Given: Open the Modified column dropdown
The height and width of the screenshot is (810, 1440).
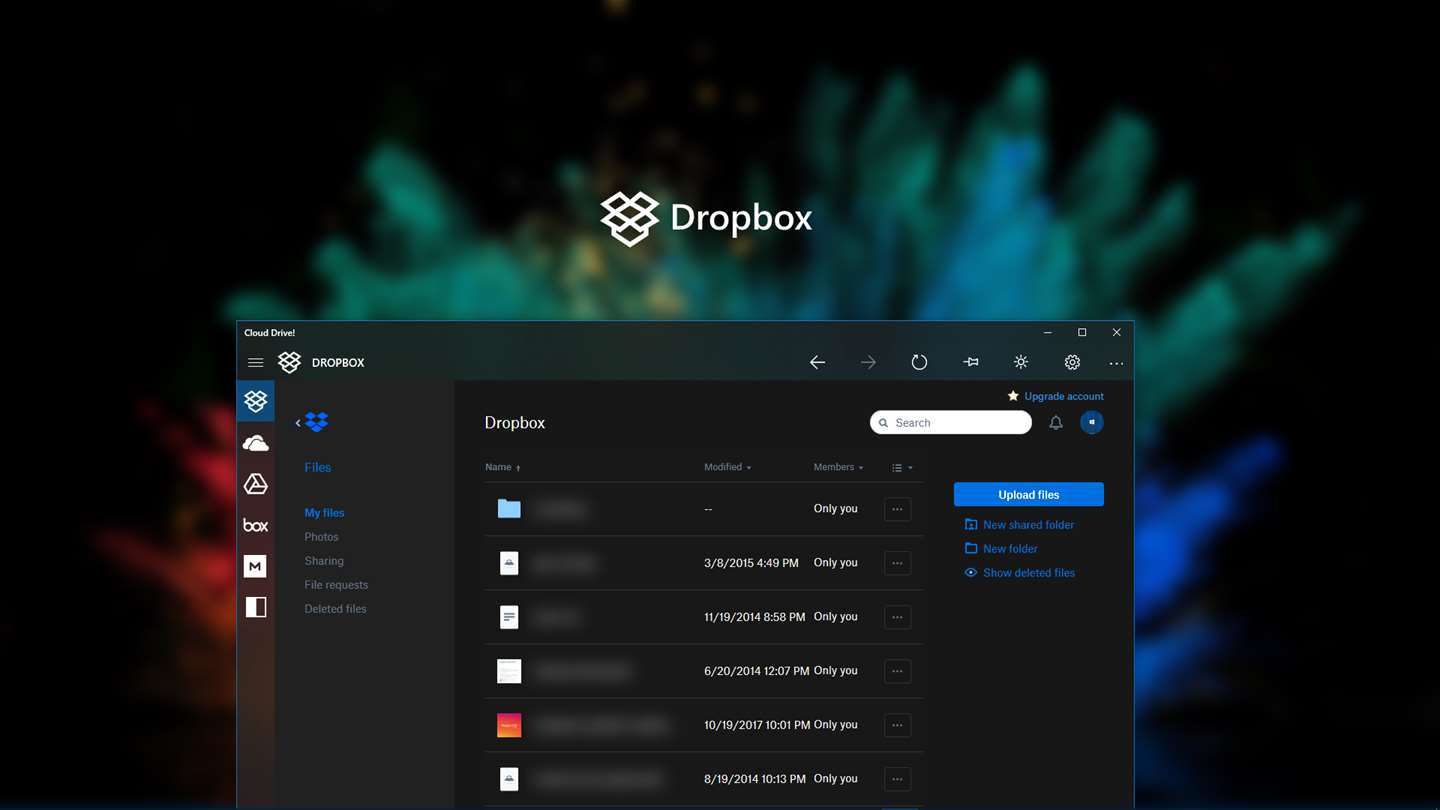Looking at the screenshot, I should 727,467.
